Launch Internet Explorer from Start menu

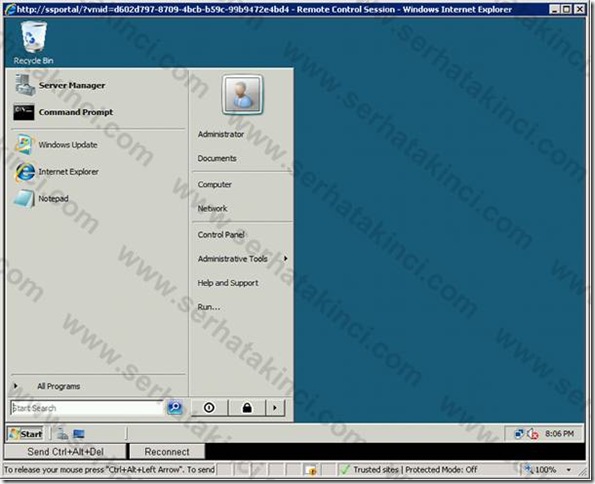click(57, 172)
